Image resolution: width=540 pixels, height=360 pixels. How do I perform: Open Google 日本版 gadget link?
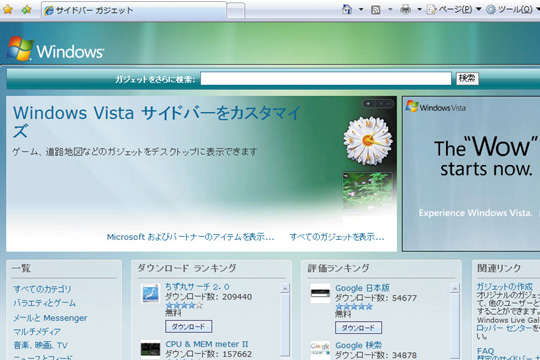362,288
